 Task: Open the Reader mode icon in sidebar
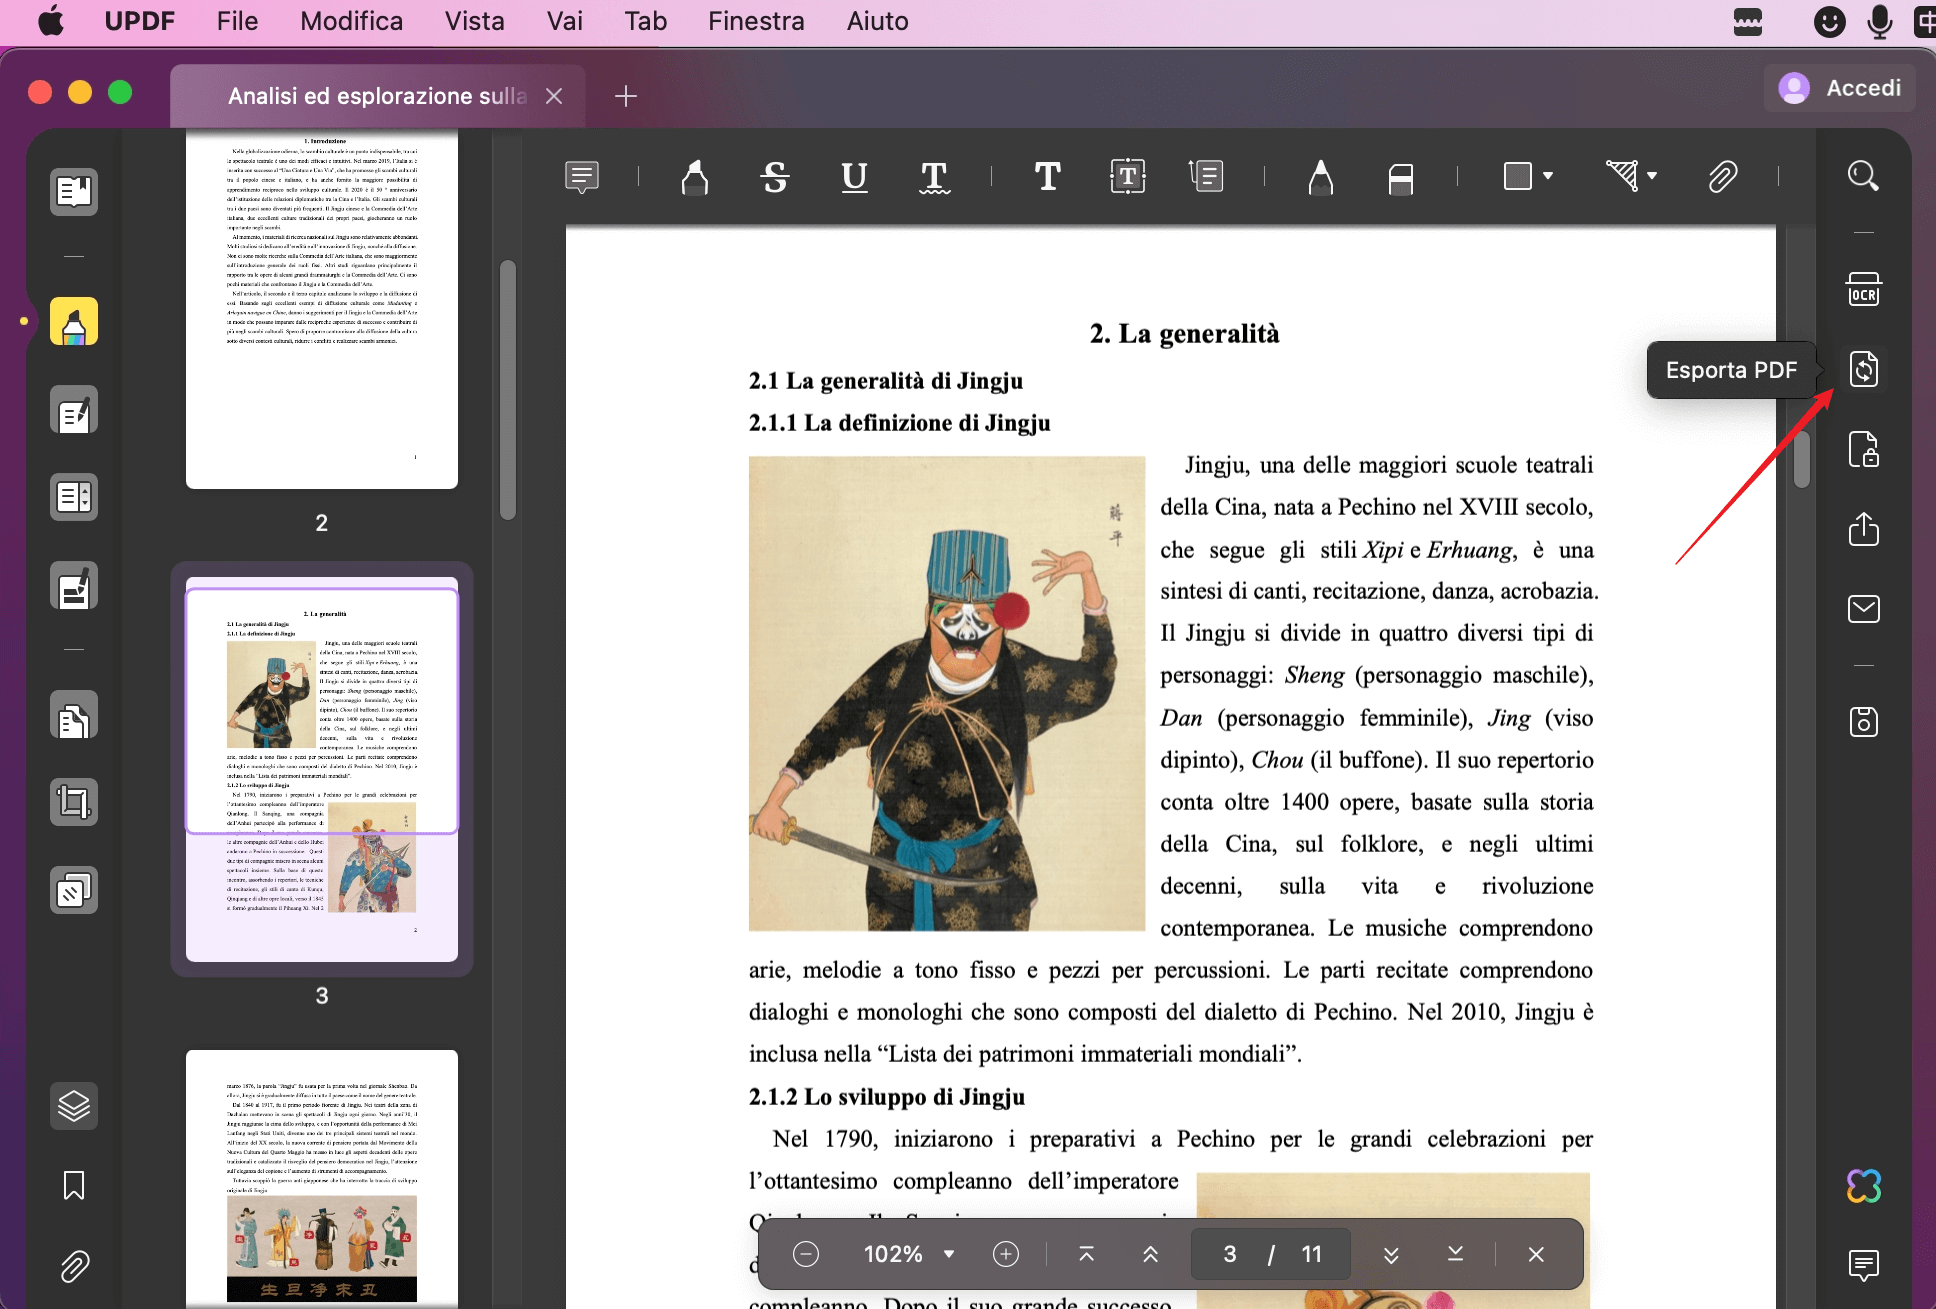(74, 191)
